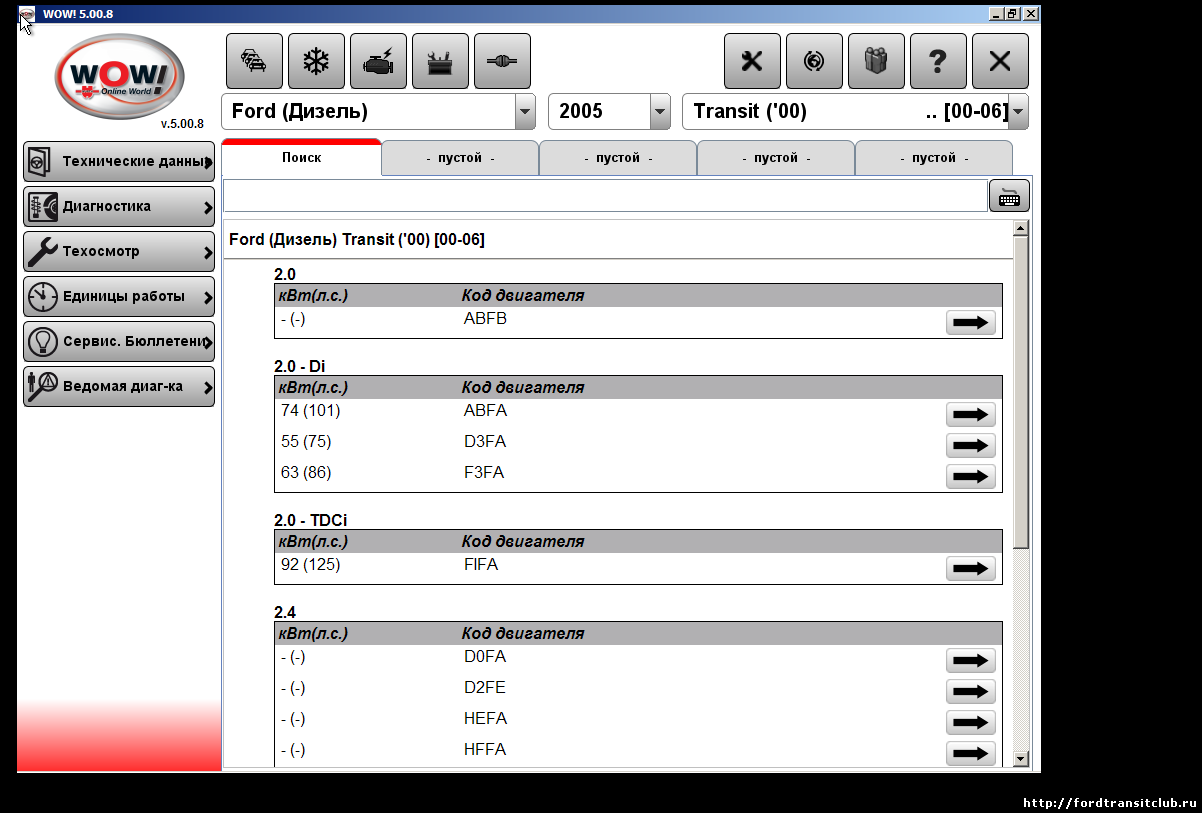Open the Технические данные section
The height and width of the screenshot is (813, 1202).
click(118, 161)
